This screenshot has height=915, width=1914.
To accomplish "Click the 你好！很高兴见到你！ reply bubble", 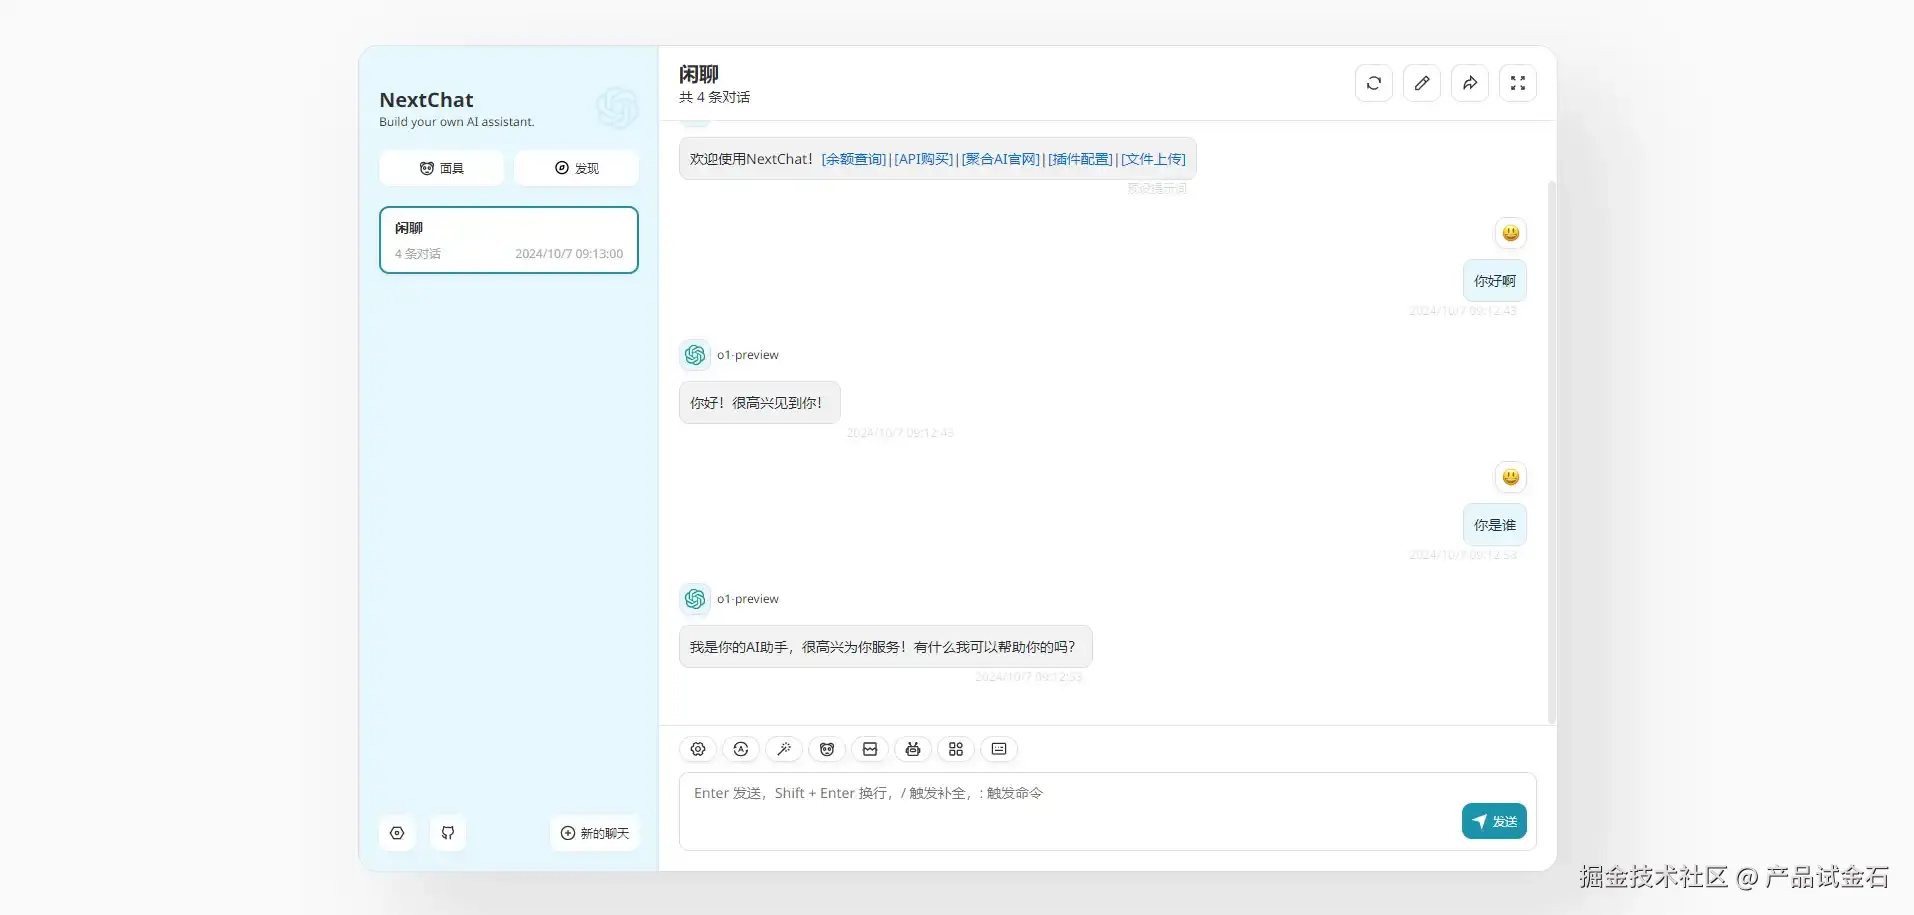I will tap(760, 403).
